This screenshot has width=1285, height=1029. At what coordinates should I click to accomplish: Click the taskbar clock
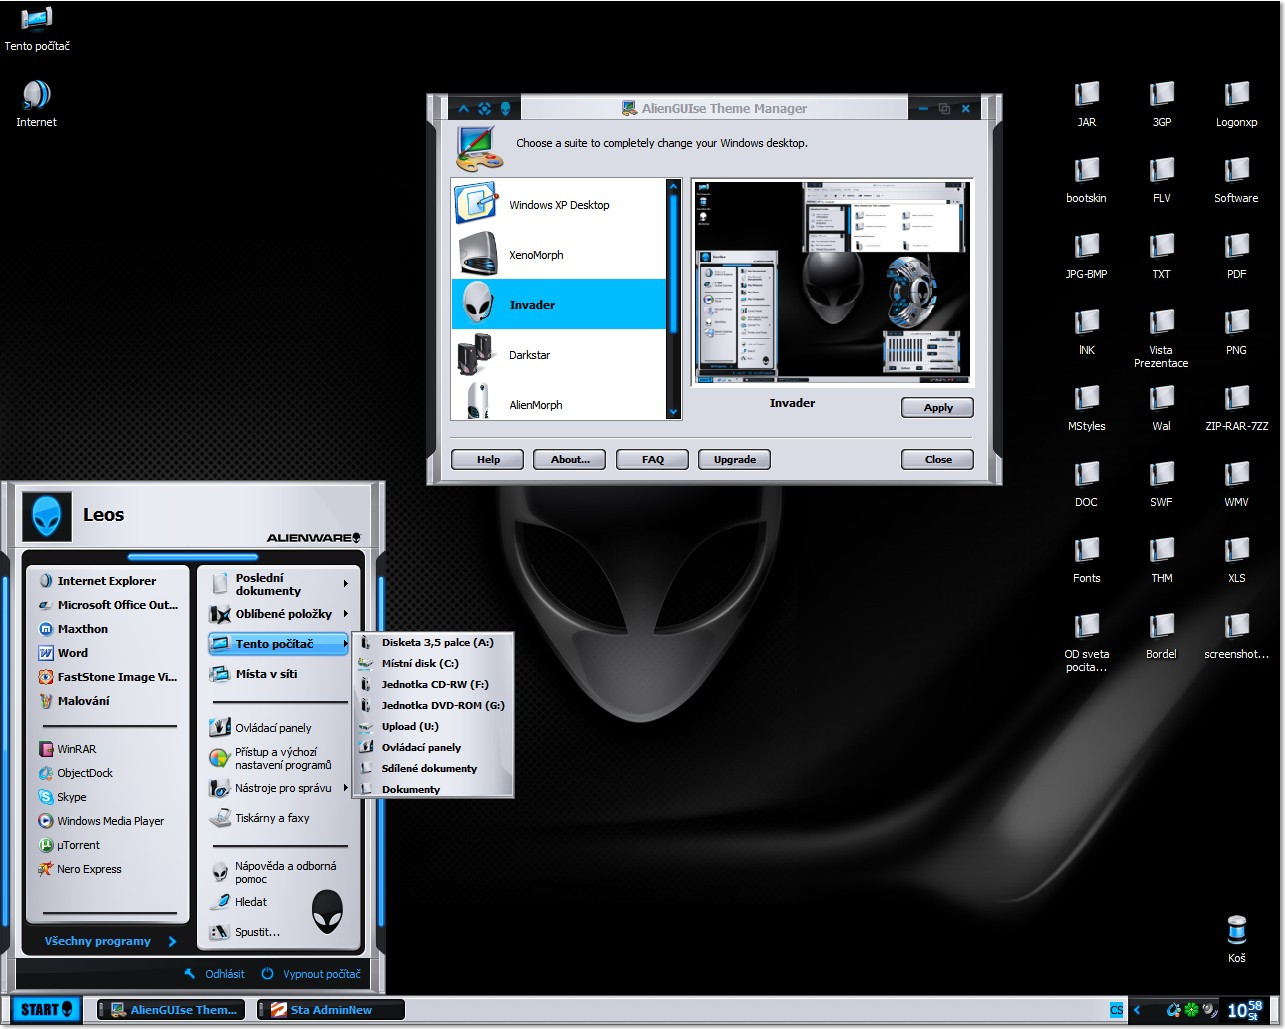(x=1245, y=1010)
